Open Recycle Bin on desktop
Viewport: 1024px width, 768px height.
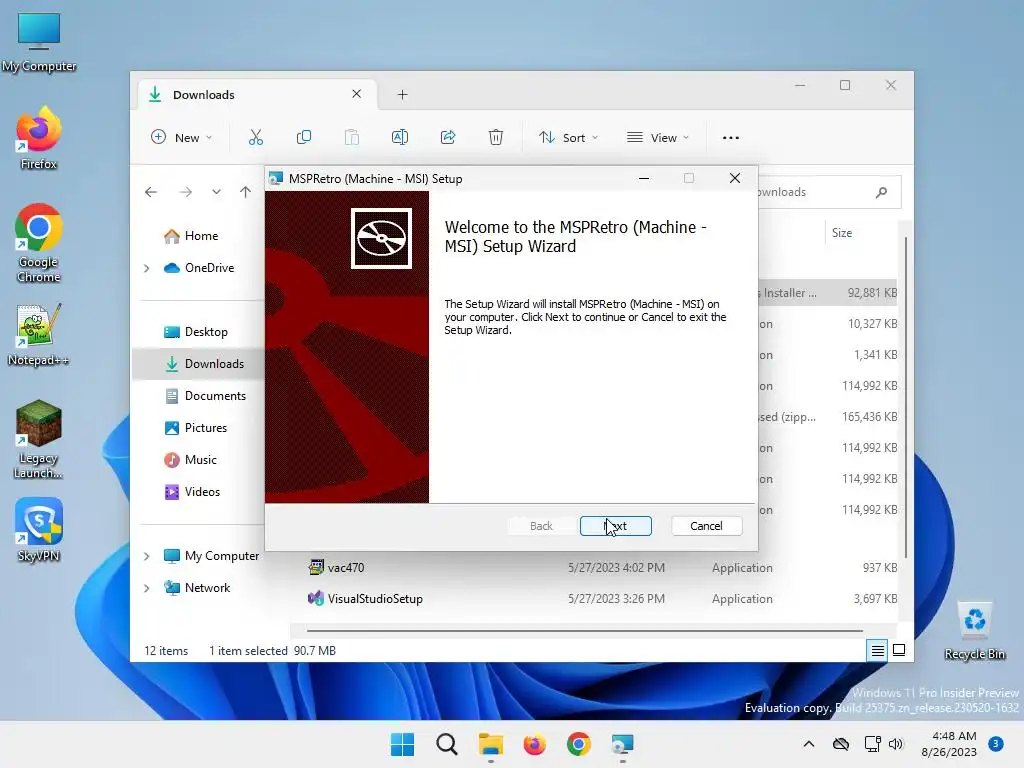pyautogui.click(x=974, y=631)
